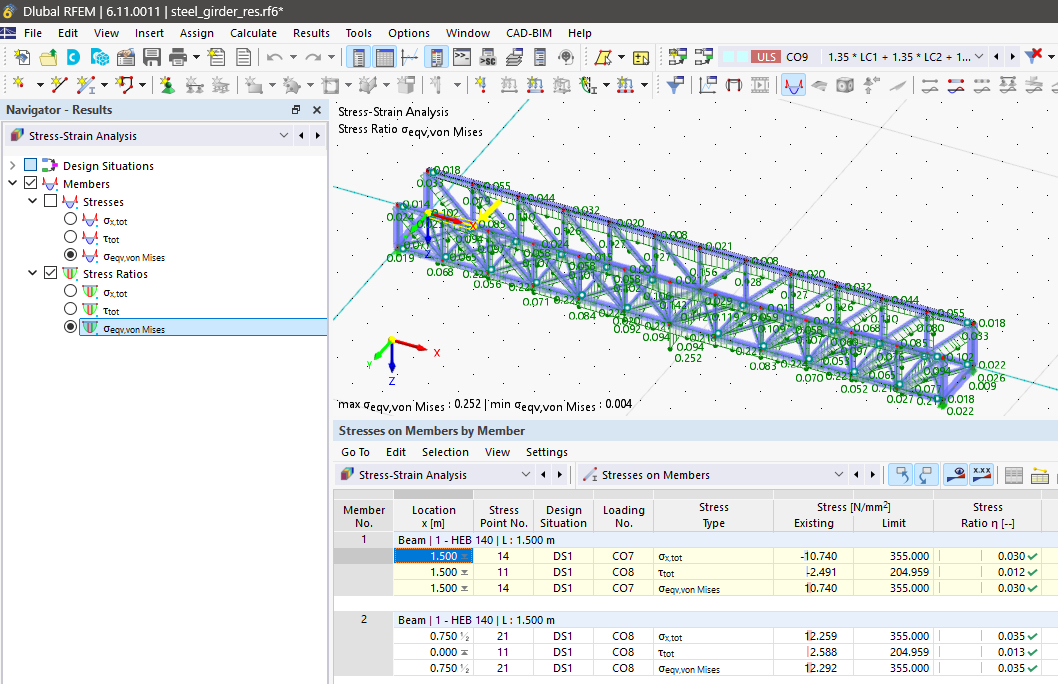
Task: Expand the Design Situations tree node
Action: click(x=12, y=166)
